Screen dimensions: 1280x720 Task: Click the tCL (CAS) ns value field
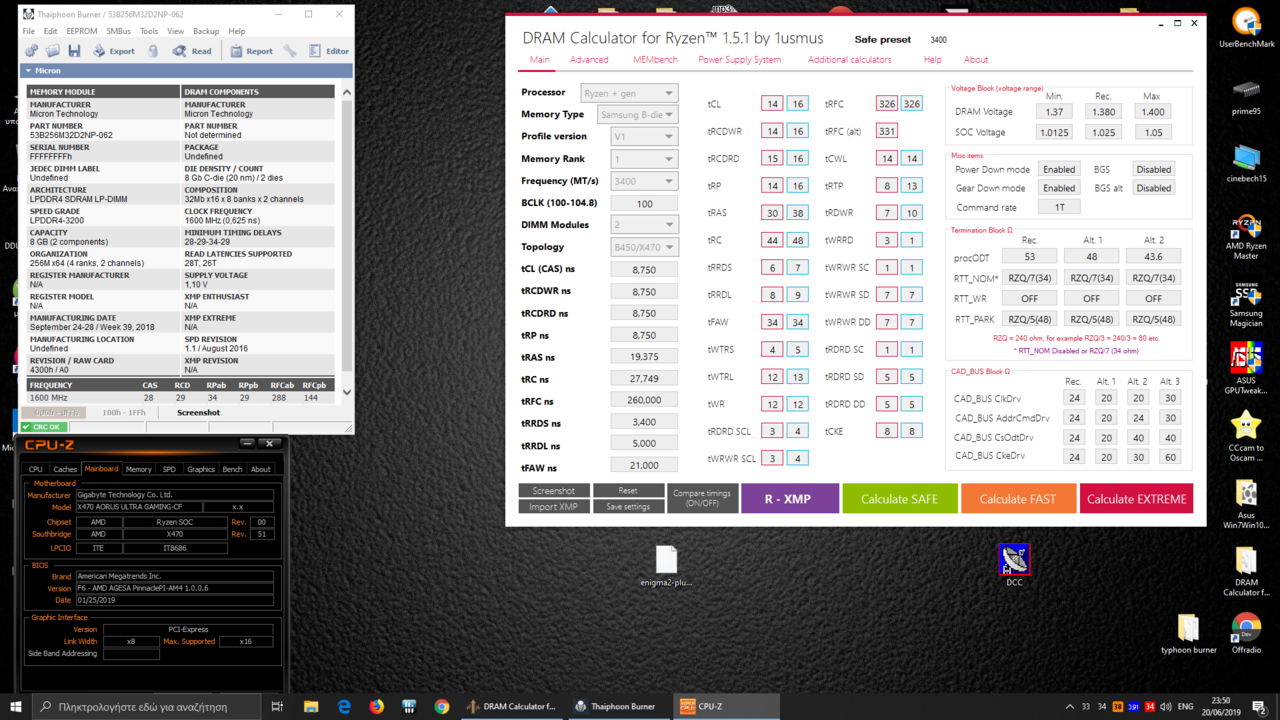pyautogui.click(x=644, y=269)
